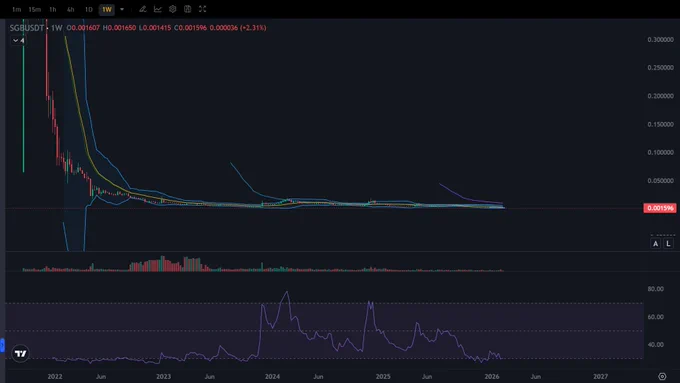
Task: Click the closing value C0.001596
Action: pyautogui.click(x=190, y=28)
